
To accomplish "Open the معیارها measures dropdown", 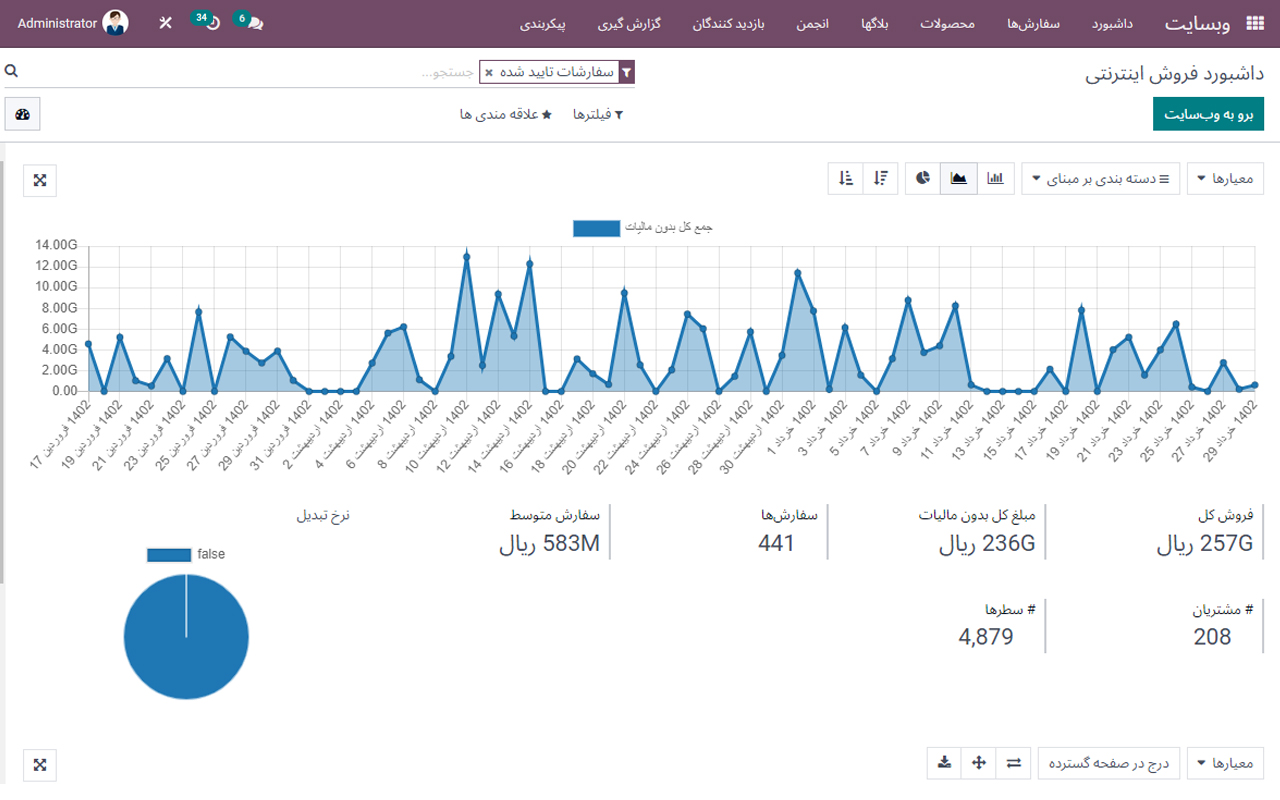I will pos(1227,178).
